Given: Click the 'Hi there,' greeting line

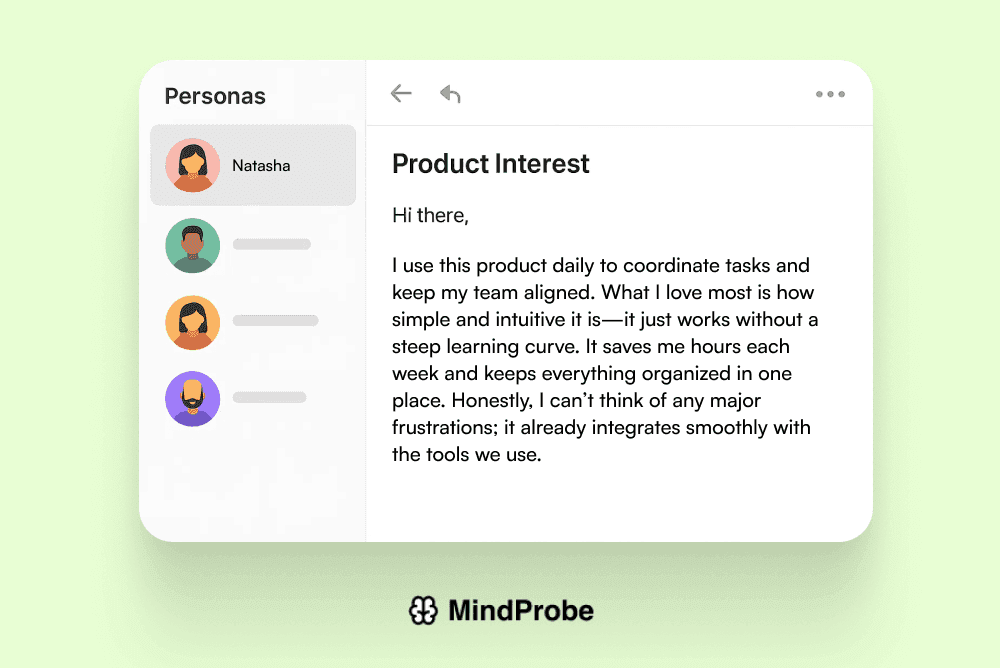Looking at the screenshot, I should pos(430,215).
